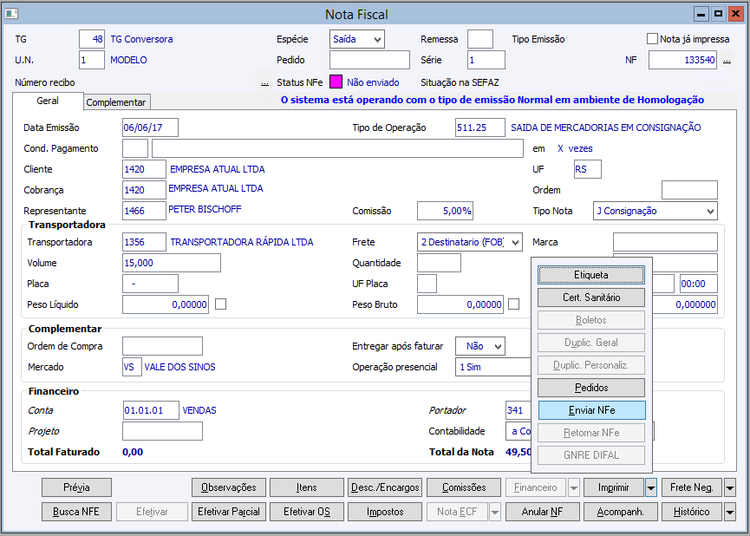Select Enviar NFe from the popup menu
The height and width of the screenshot is (536, 750).
(x=591, y=410)
